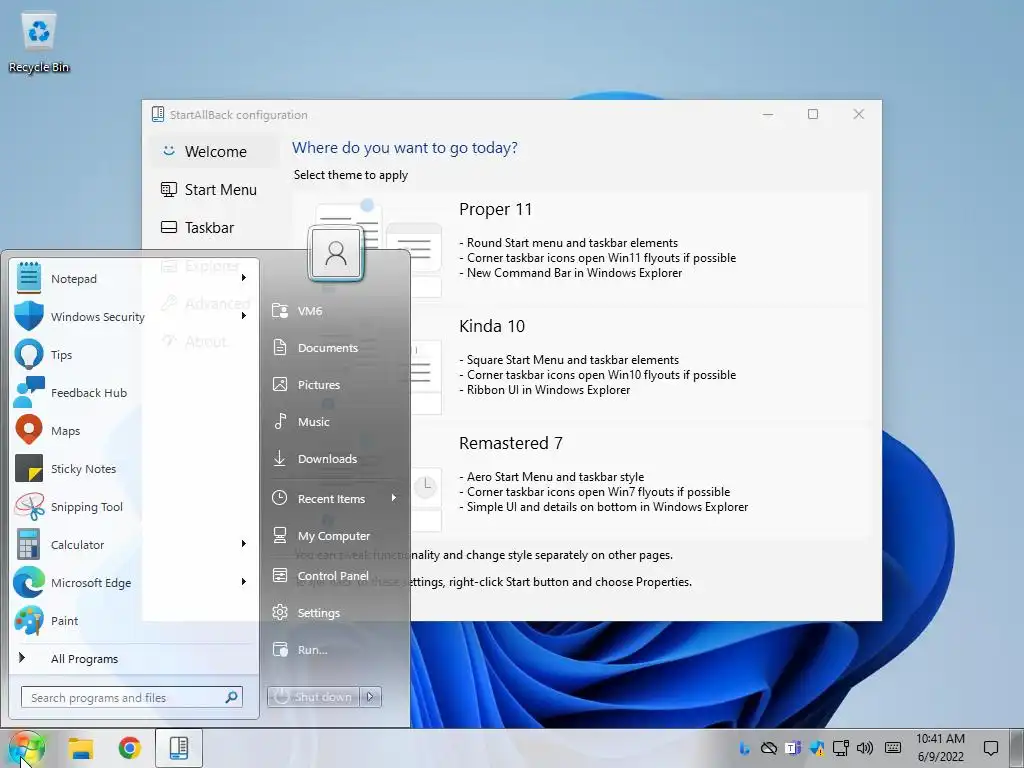Screen dimensions: 1024x768
Task: Select the Welcome tab
Action: tap(212, 152)
